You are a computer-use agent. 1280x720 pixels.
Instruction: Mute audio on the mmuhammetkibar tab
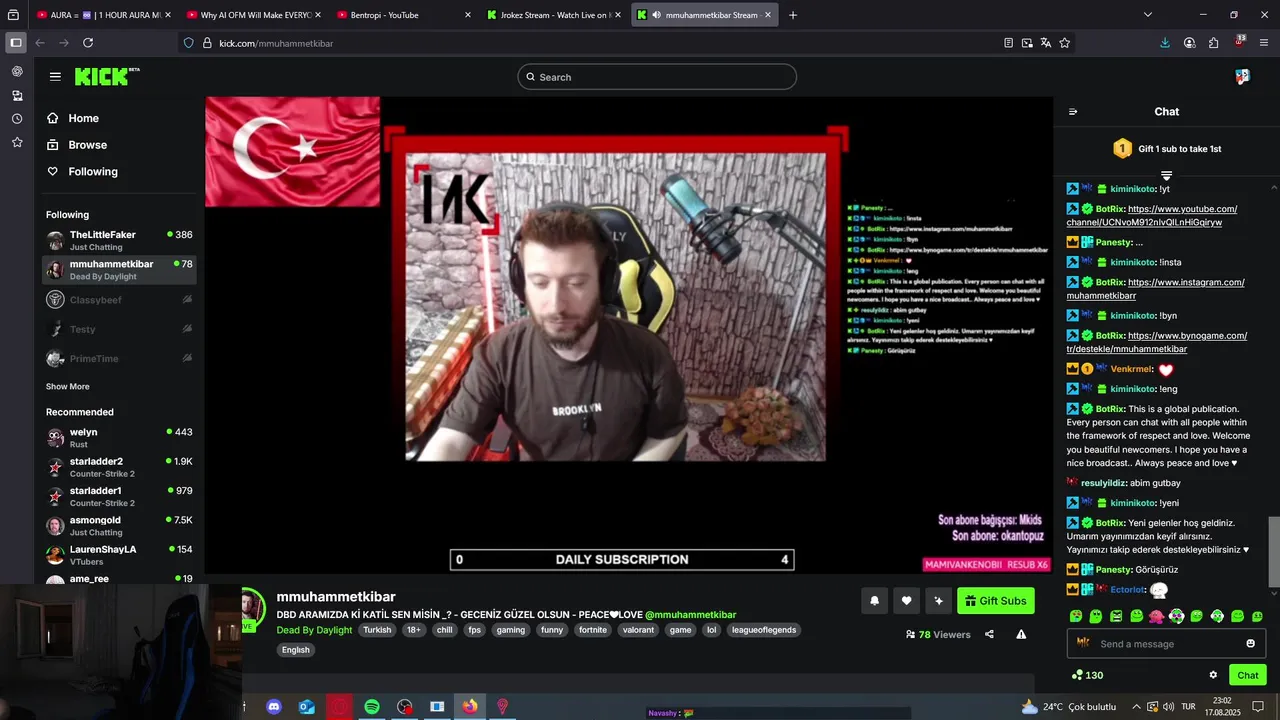[656, 15]
